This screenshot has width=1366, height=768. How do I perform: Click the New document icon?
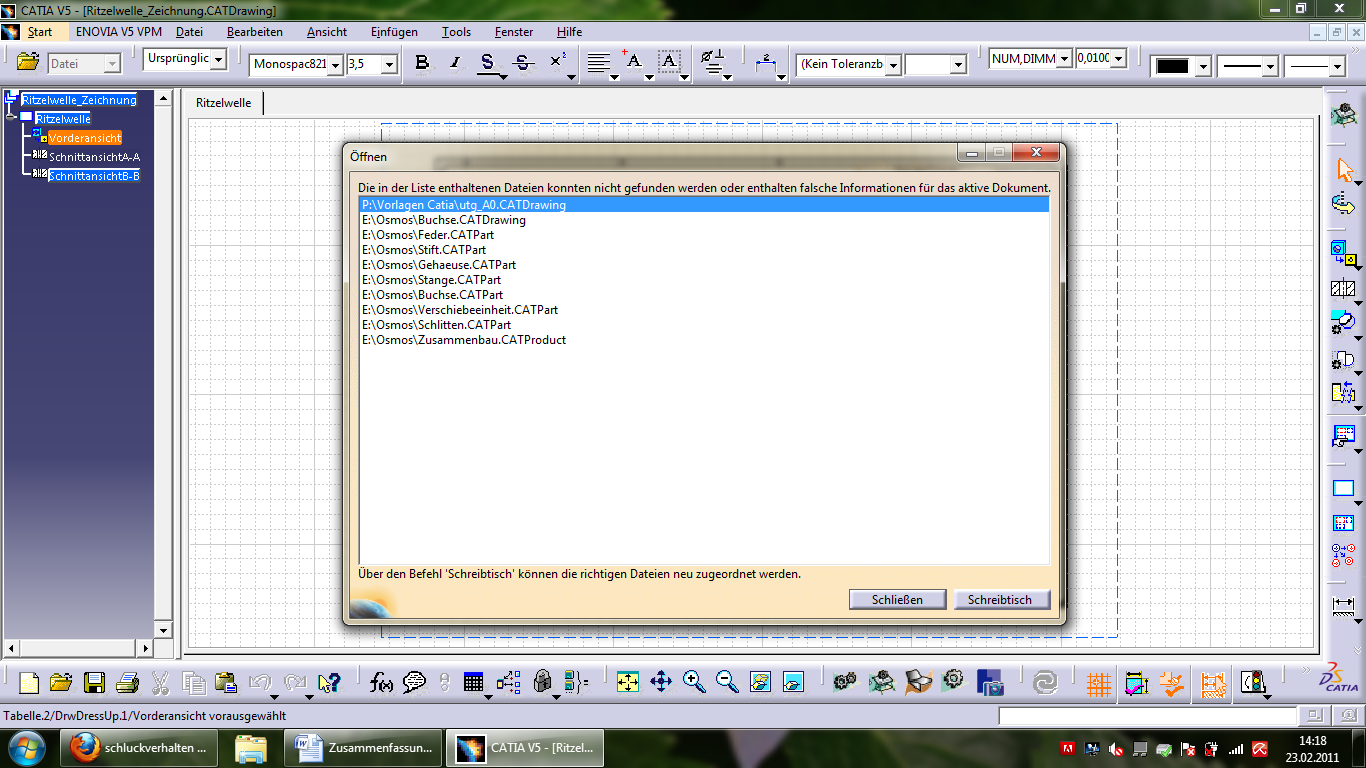29,683
